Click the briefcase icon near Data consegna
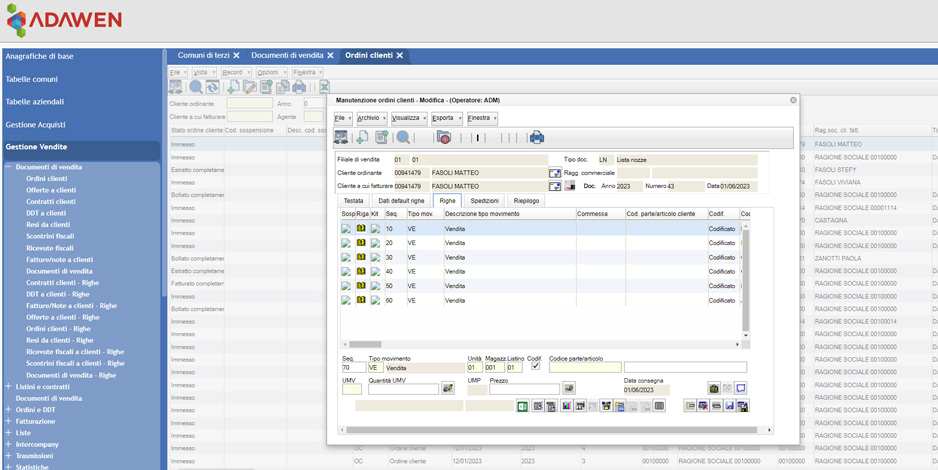This screenshot has height=470, width=938. (714, 389)
